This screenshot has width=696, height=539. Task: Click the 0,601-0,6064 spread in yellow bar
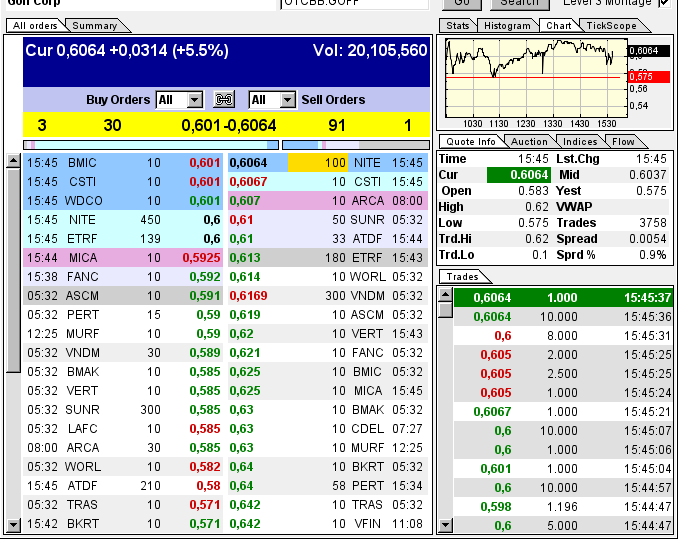coord(229,126)
